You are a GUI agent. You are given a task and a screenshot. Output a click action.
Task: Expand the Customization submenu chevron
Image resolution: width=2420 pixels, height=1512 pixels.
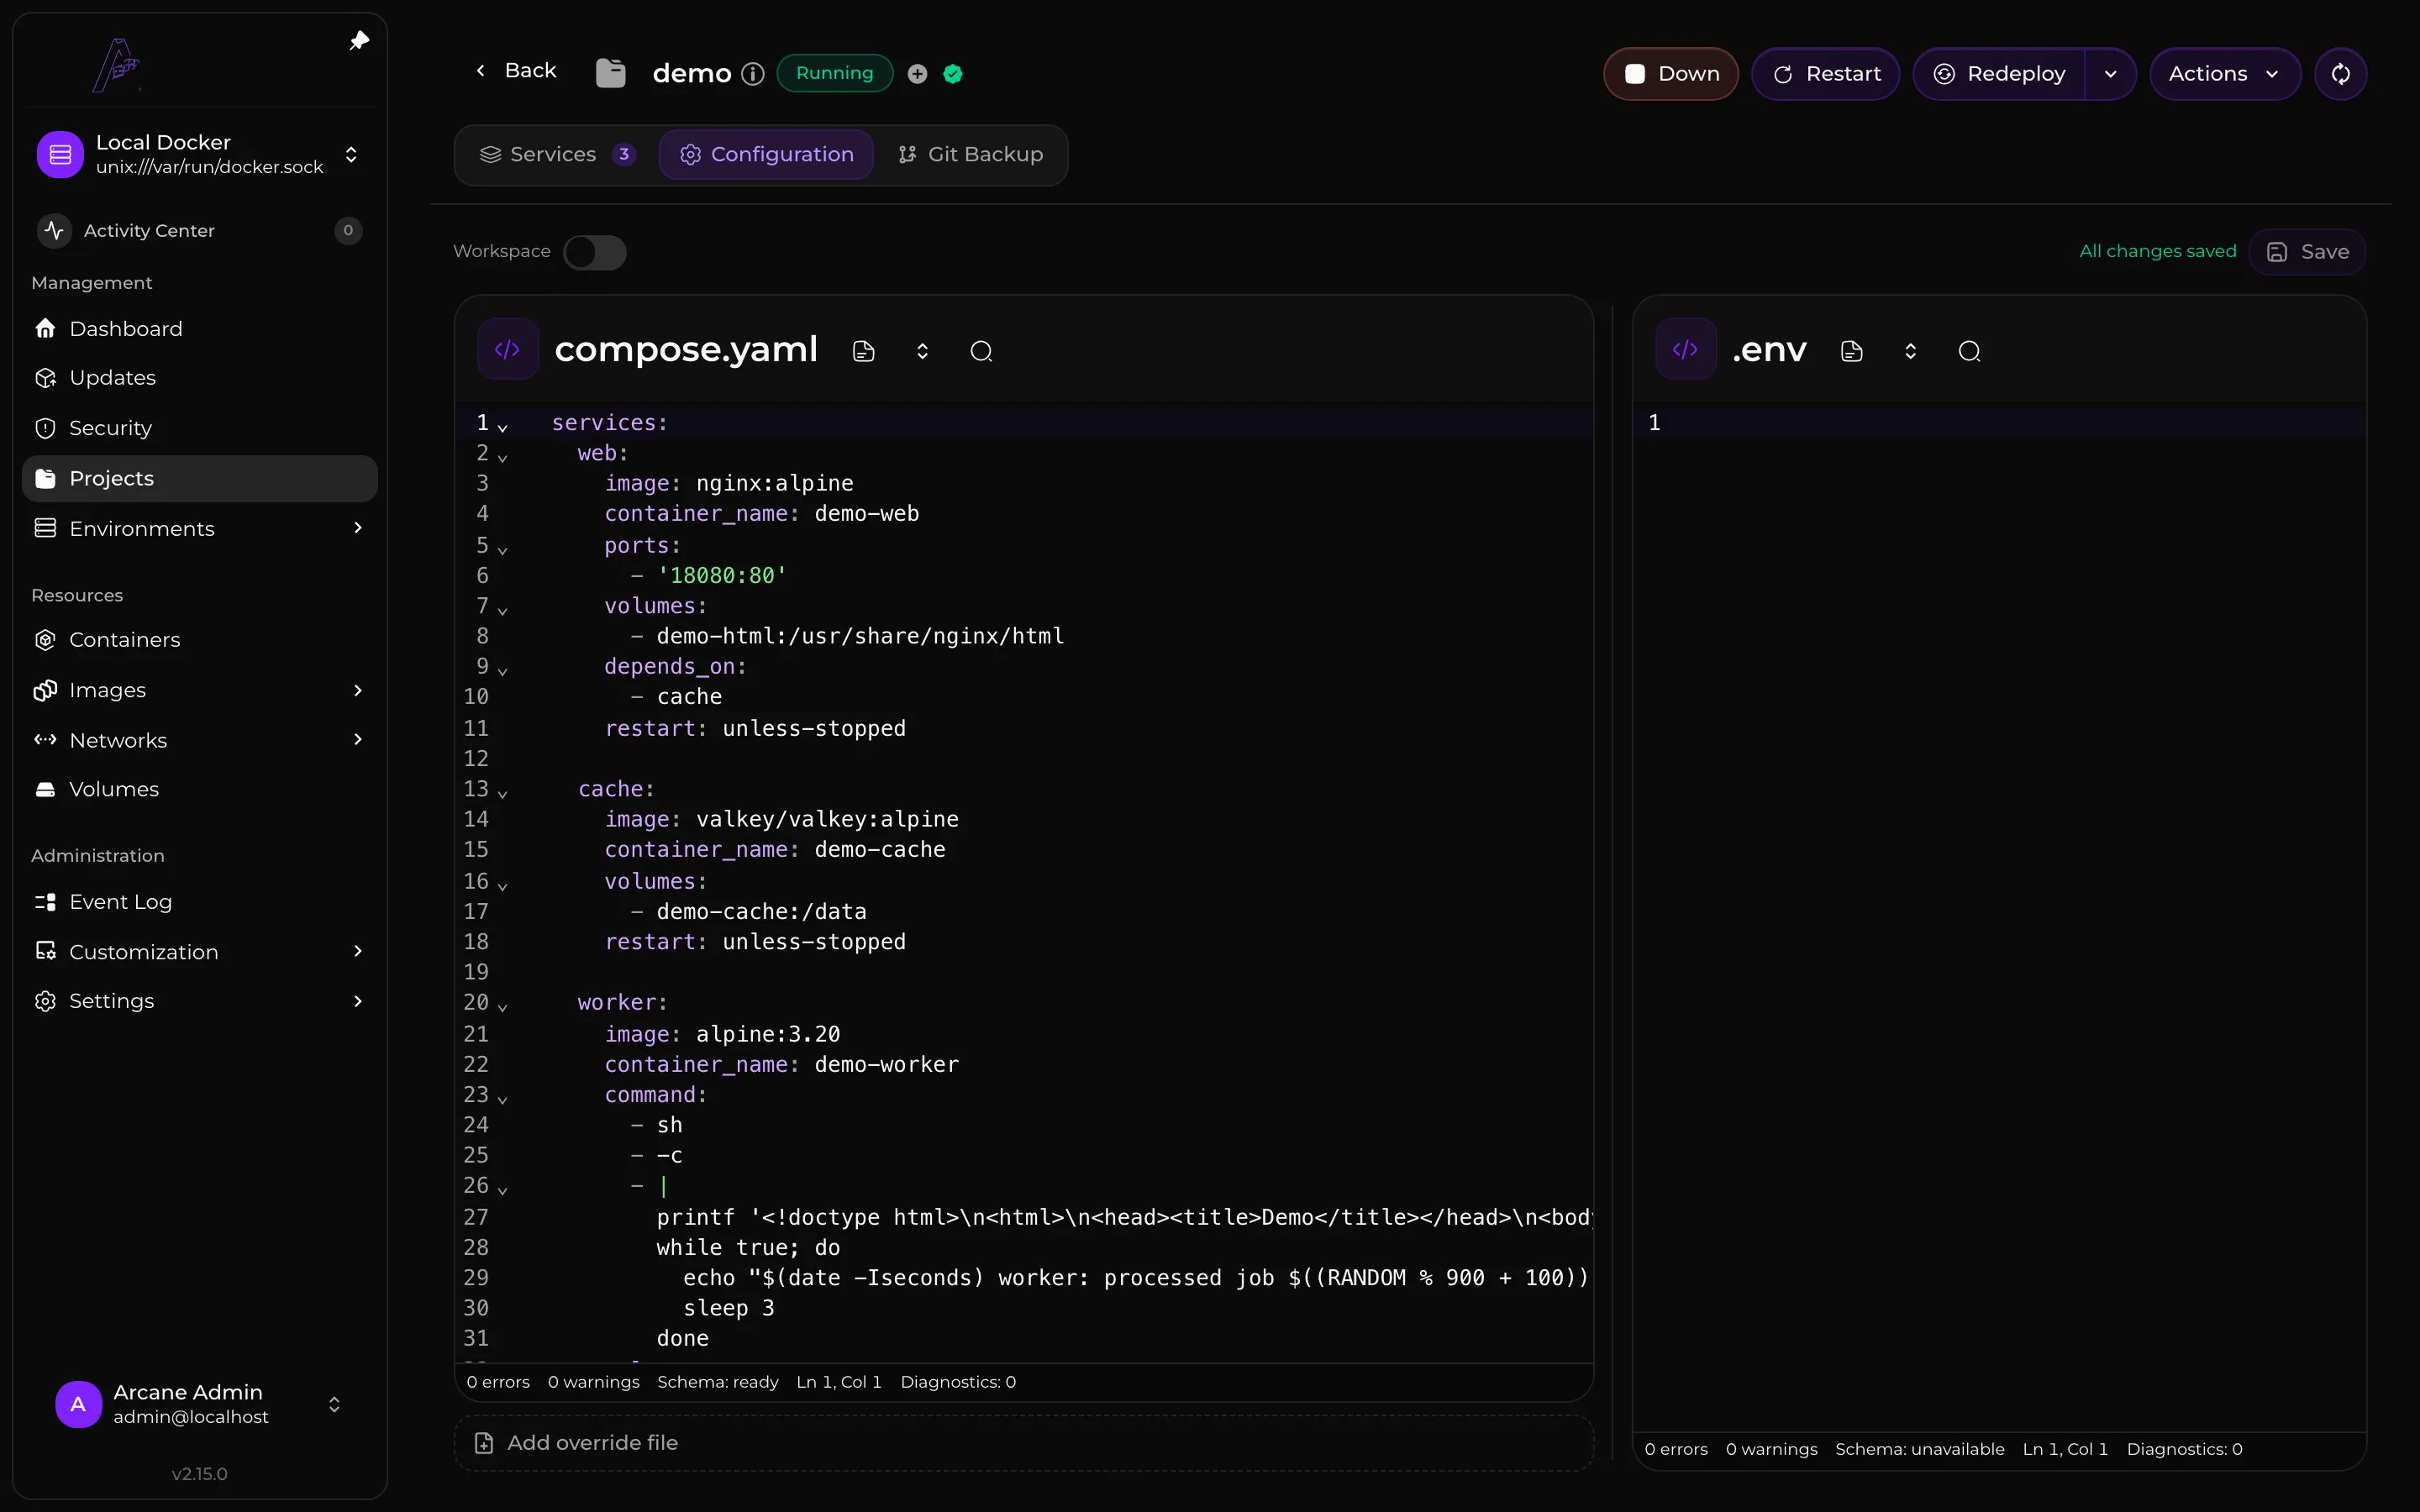click(358, 951)
